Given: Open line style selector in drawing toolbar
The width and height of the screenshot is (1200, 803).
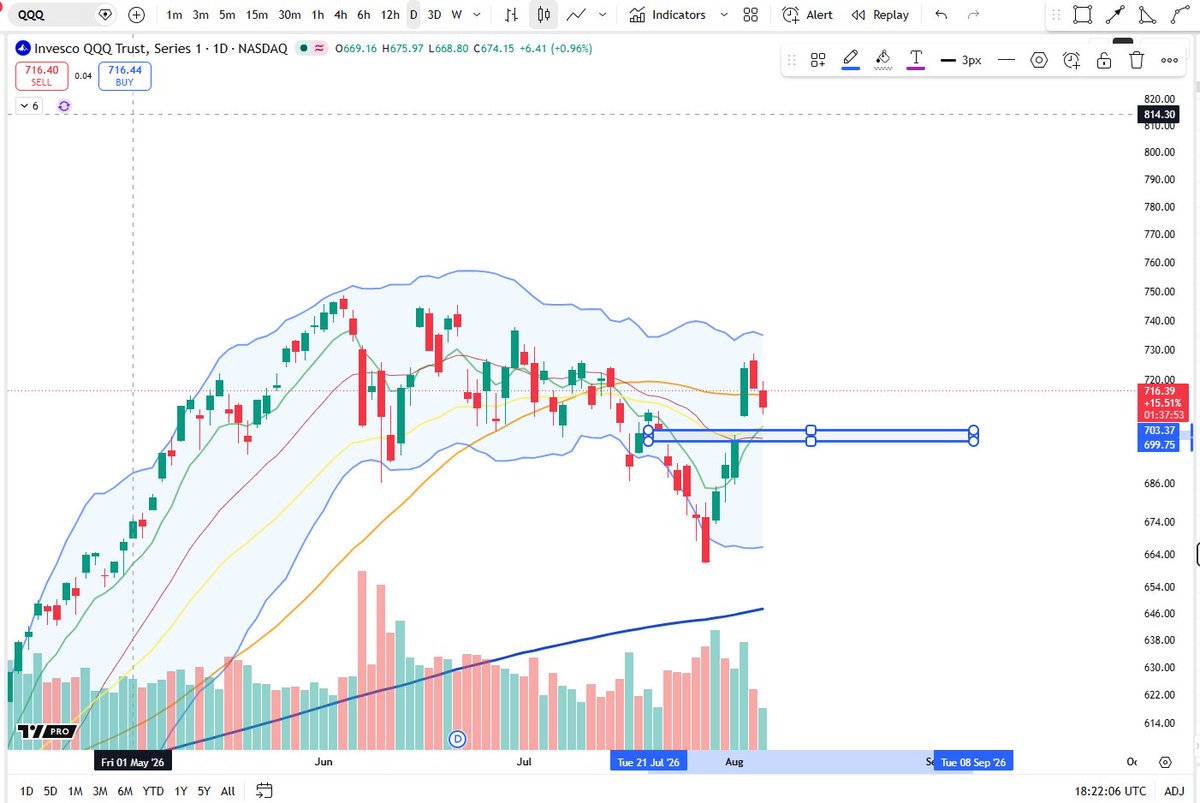Looking at the screenshot, I should [1006, 60].
